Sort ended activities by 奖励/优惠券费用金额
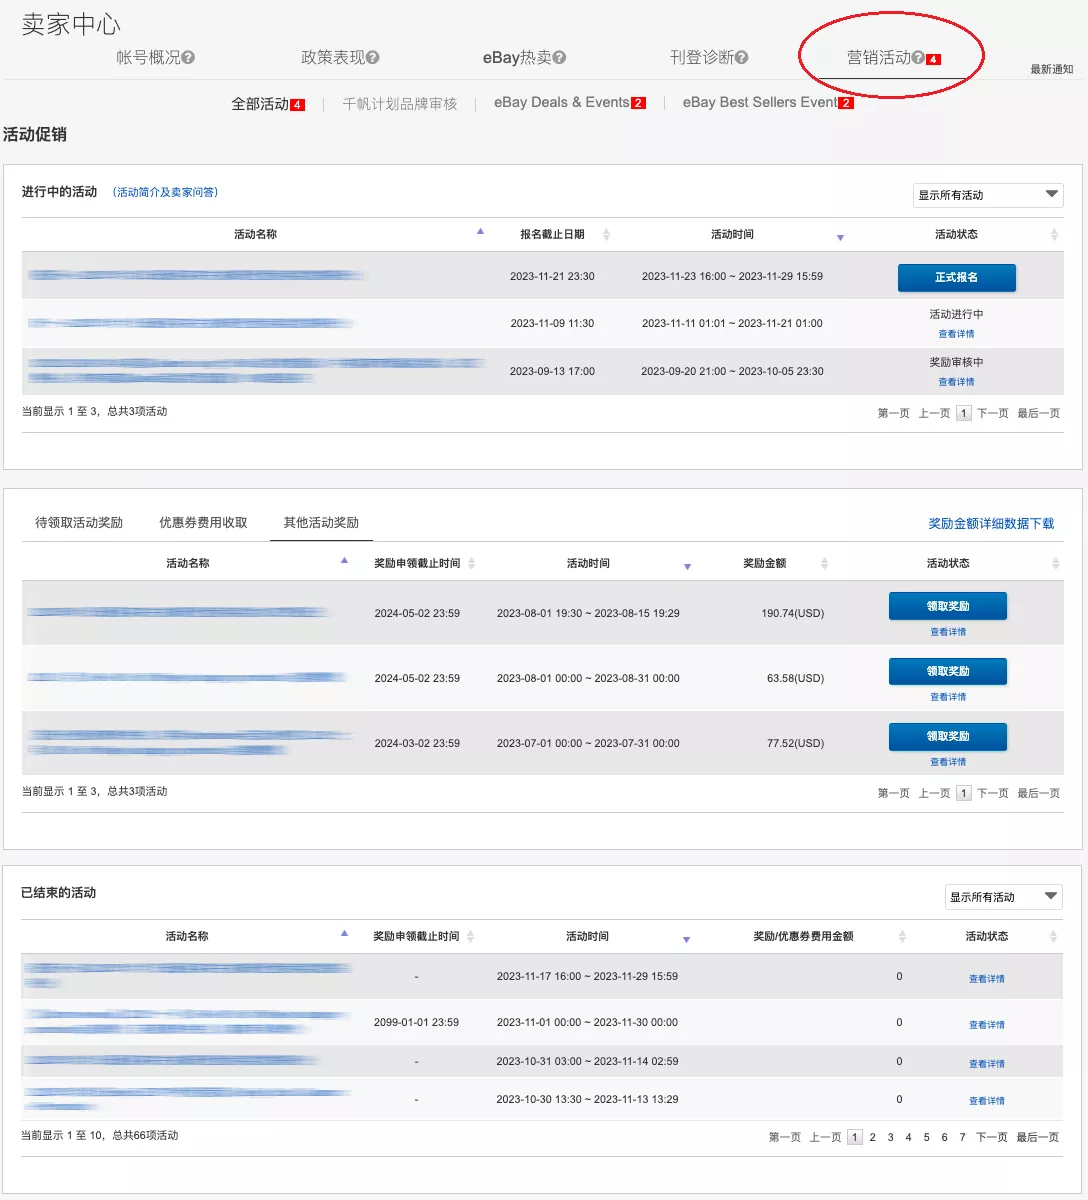The image size is (1088, 1200). pos(901,937)
